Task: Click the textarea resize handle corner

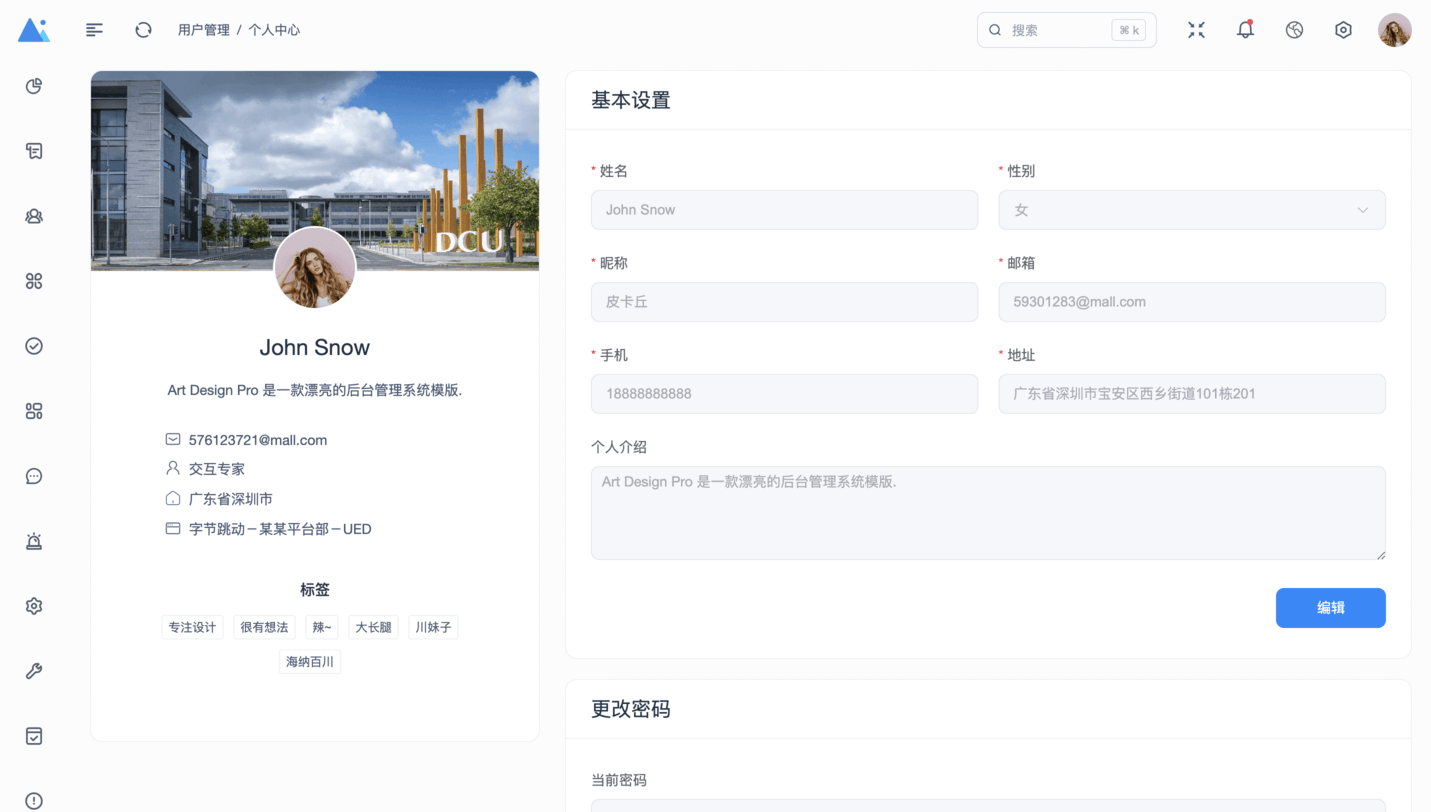Action: [x=1381, y=555]
